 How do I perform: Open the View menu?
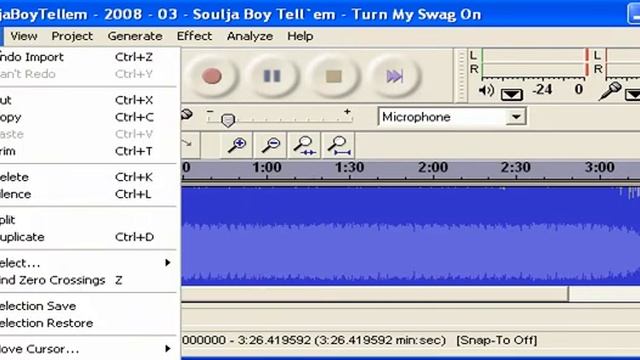24,36
